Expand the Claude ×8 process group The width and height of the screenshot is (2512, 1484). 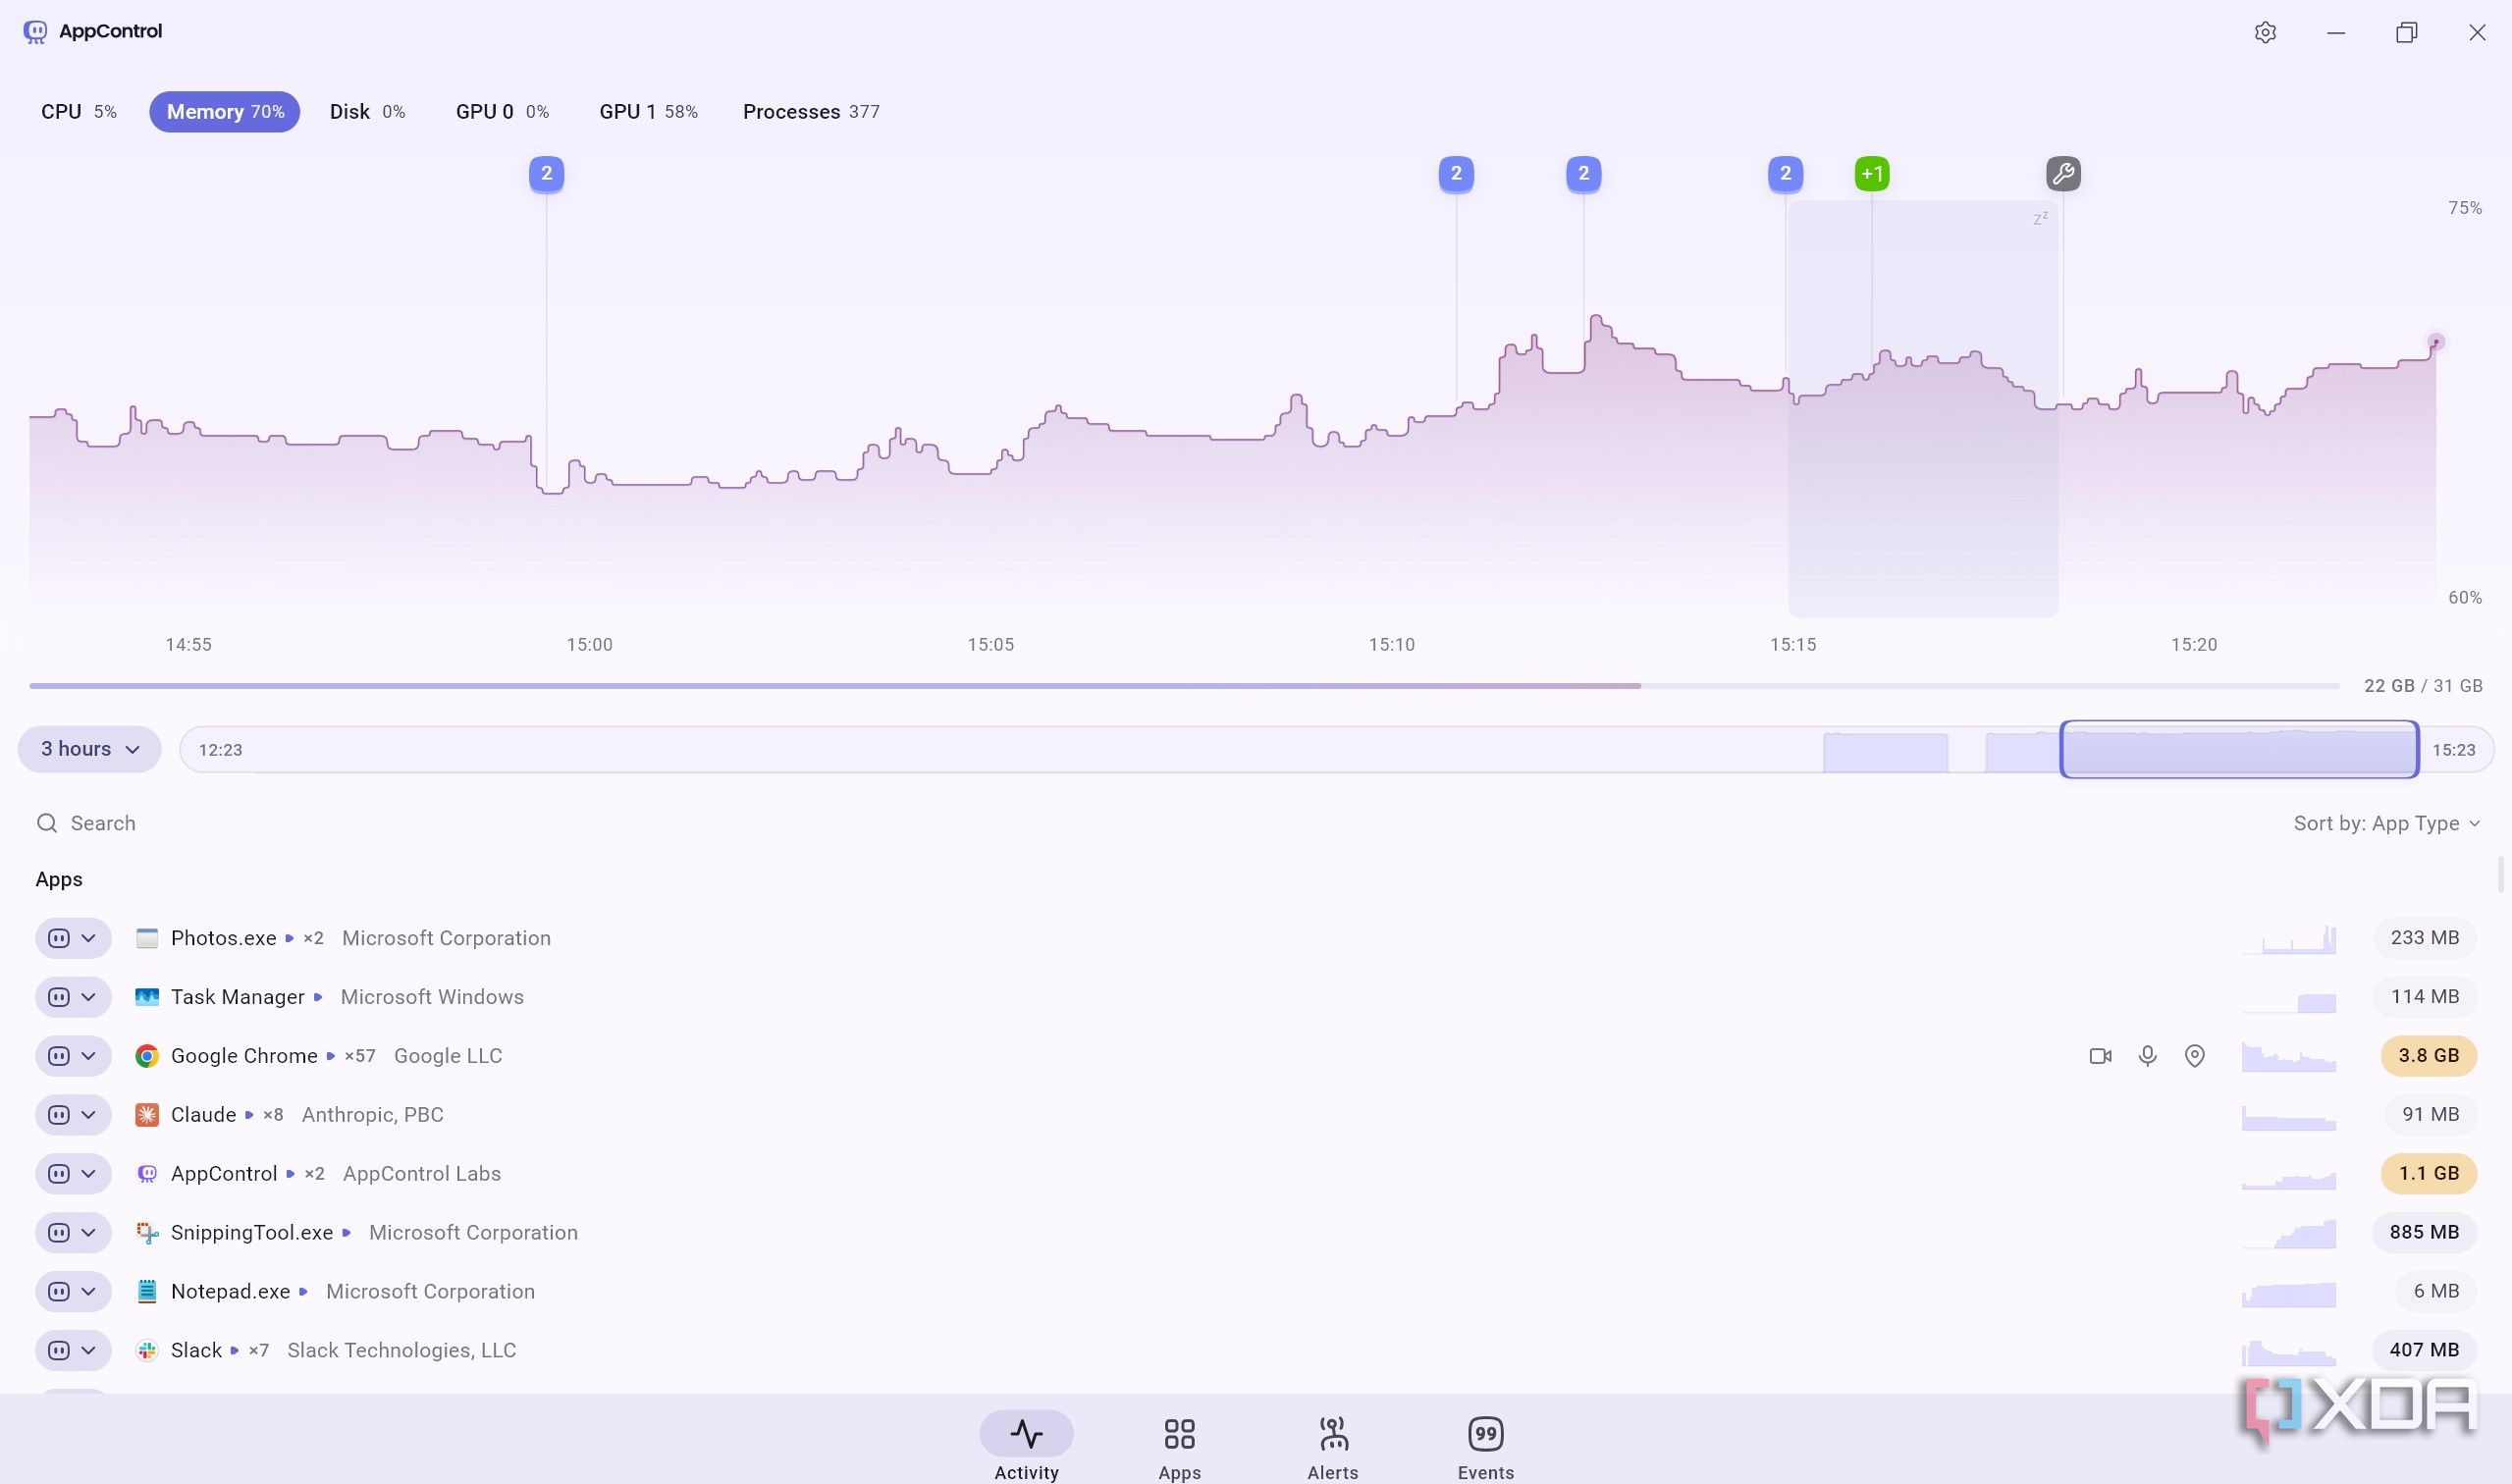point(250,1115)
